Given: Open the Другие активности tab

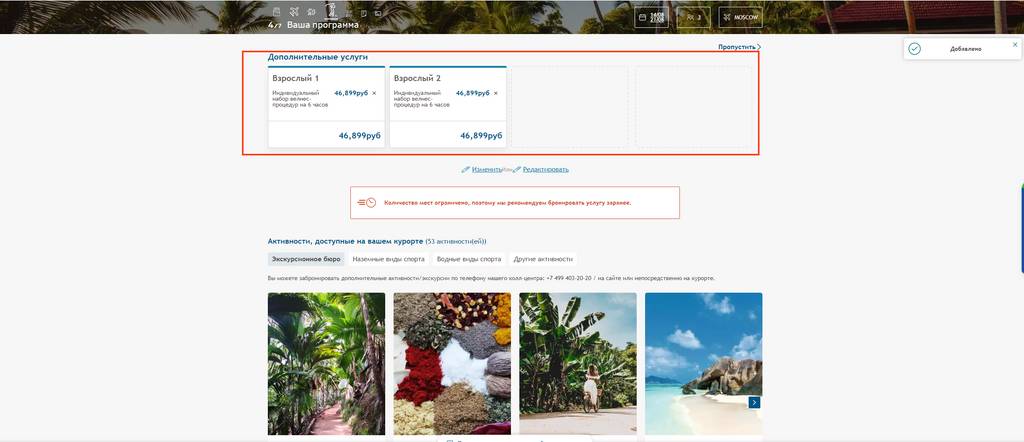Looking at the screenshot, I should point(543,259).
